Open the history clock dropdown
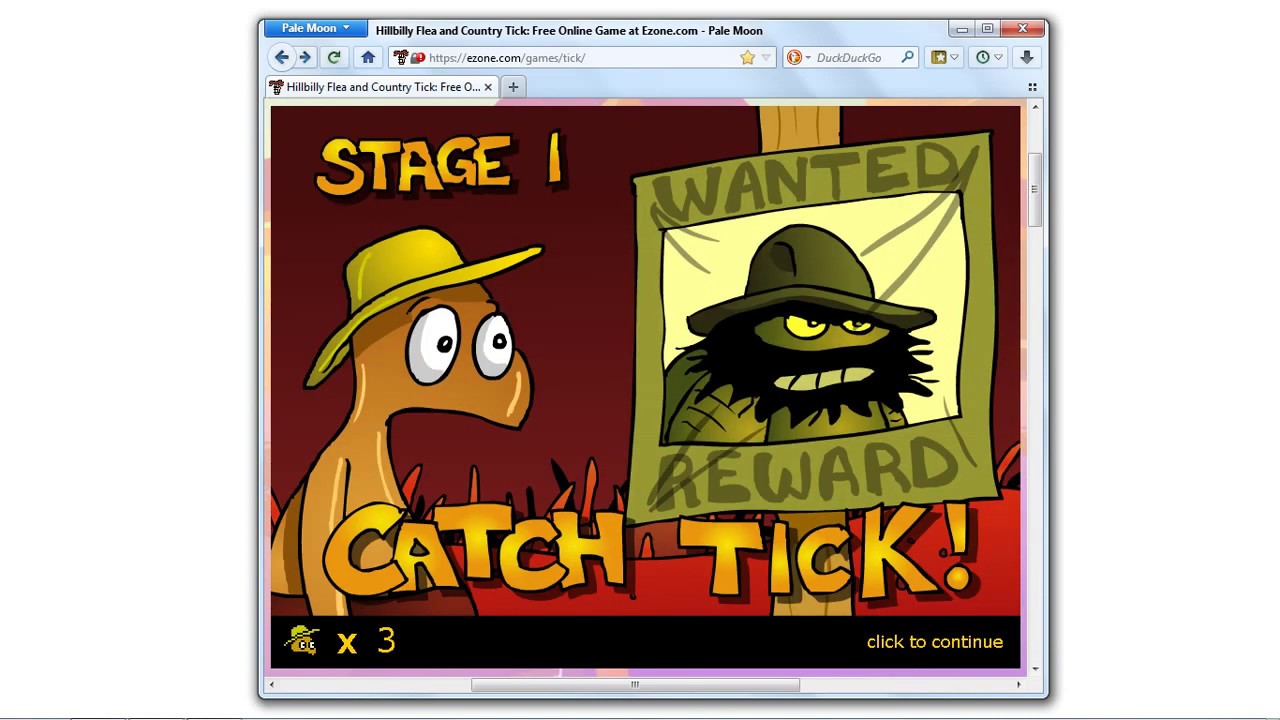Screen dimensions: 1280x720 coord(989,57)
